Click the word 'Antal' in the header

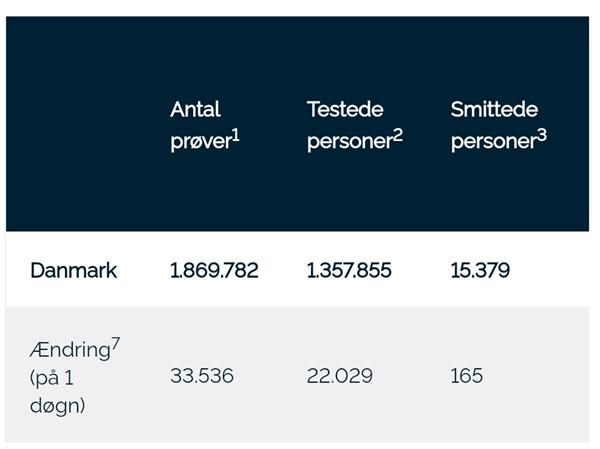(x=196, y=109)
